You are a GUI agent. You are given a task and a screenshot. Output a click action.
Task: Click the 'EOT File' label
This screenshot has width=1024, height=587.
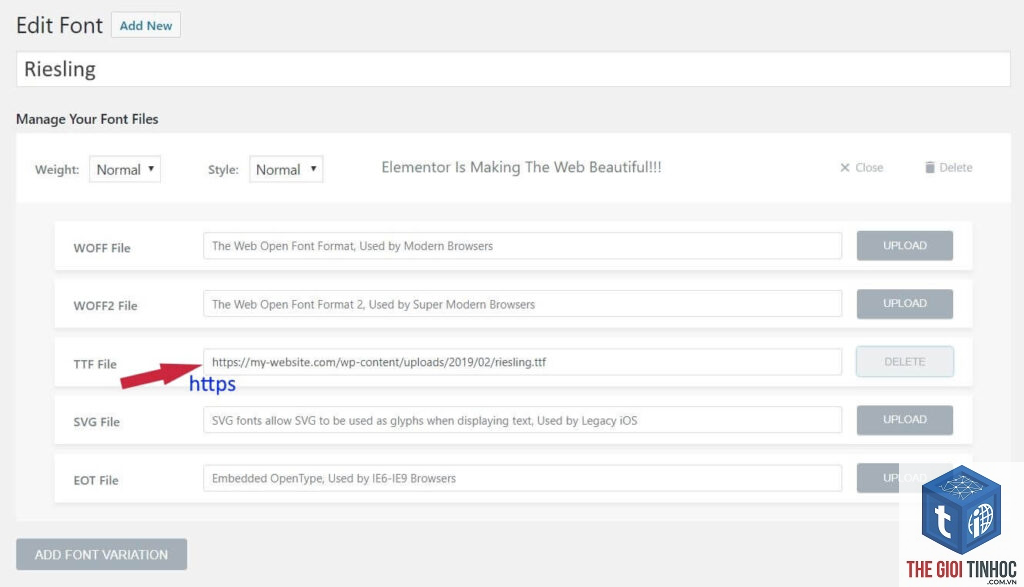pos(96,481)
